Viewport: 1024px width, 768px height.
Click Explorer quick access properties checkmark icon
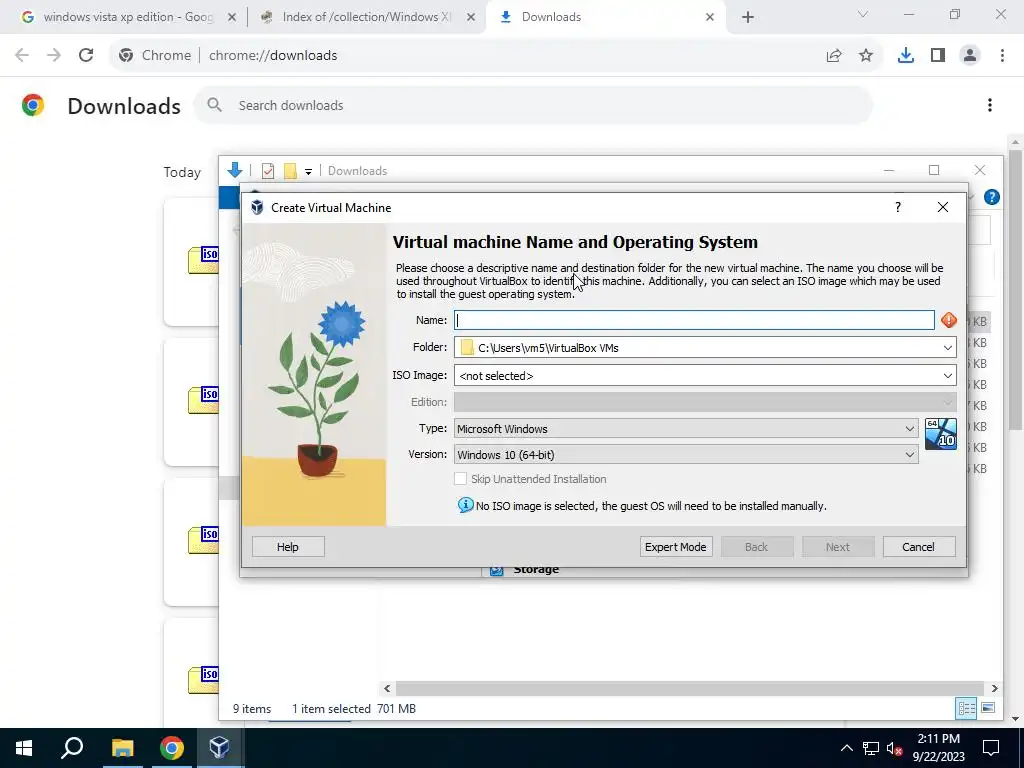(x=268, y=171)
